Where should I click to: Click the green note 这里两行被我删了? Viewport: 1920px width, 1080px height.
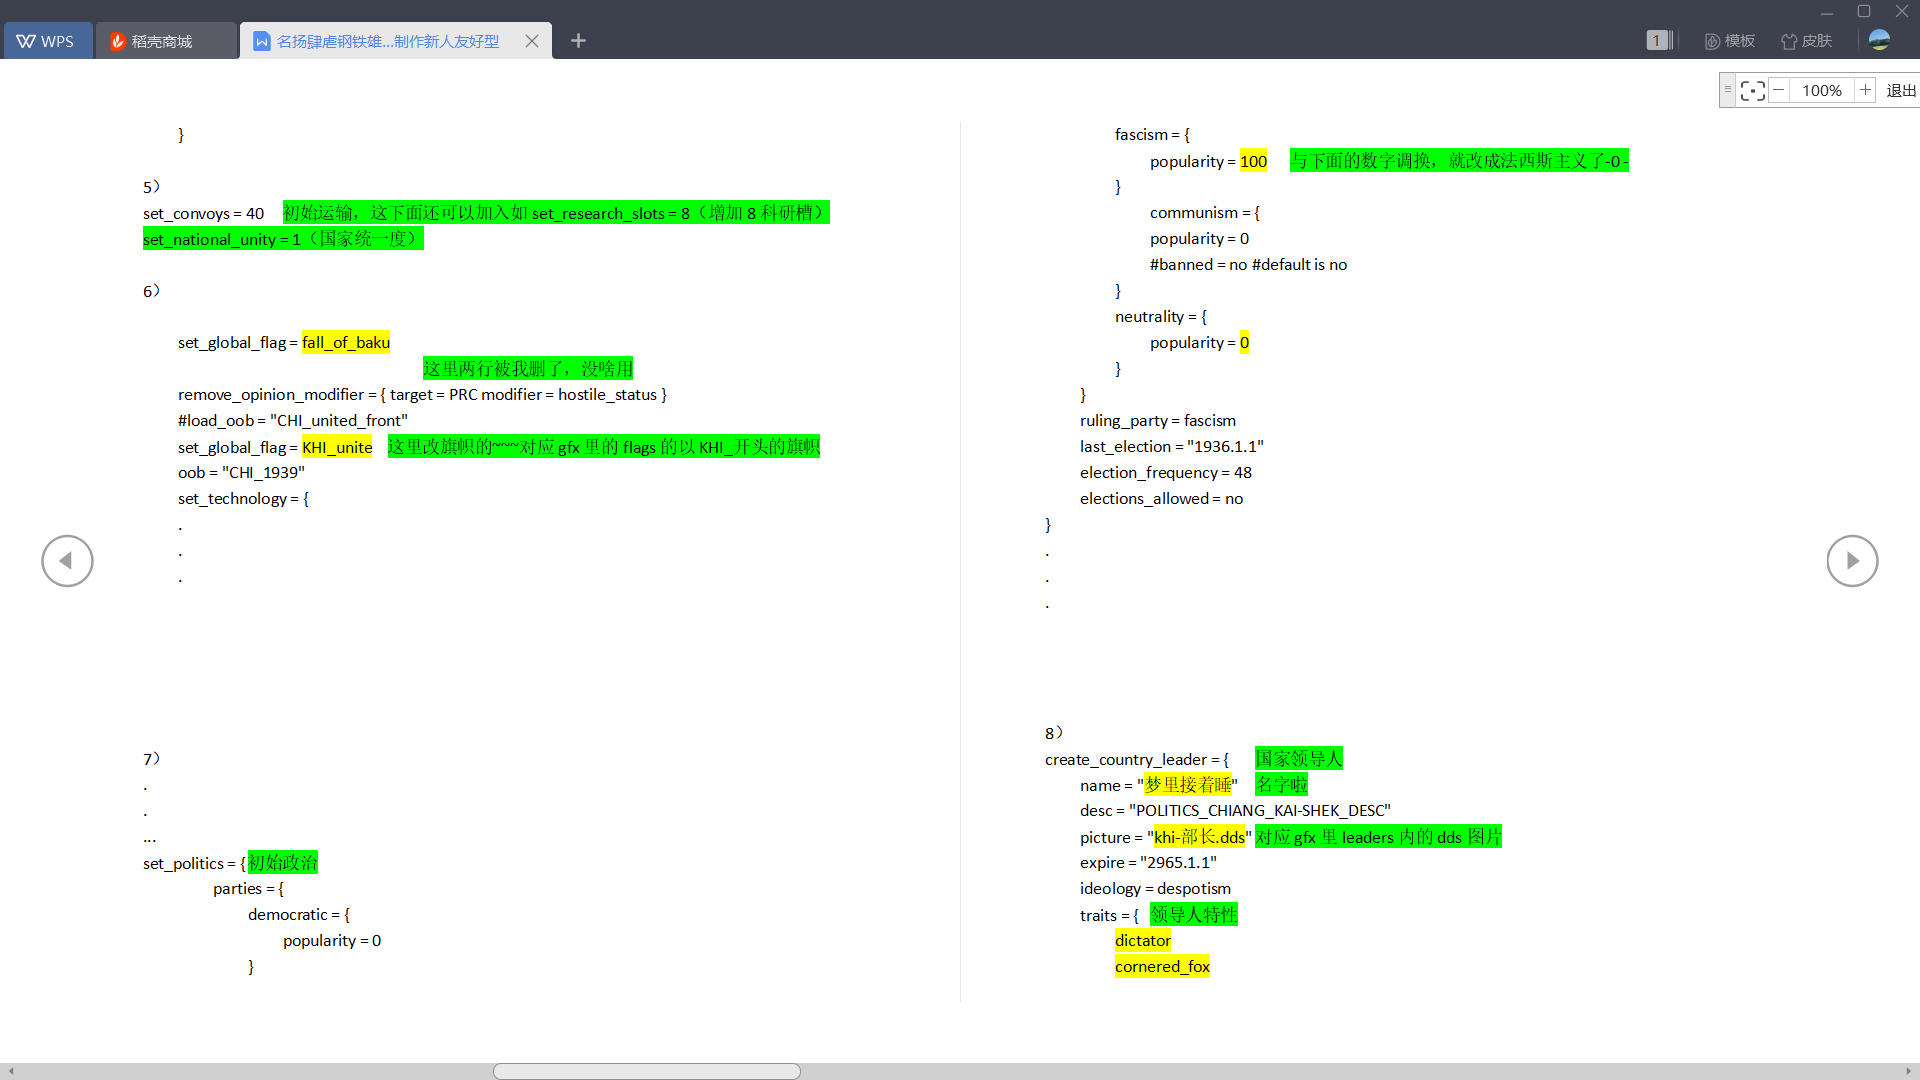point(528,369)
